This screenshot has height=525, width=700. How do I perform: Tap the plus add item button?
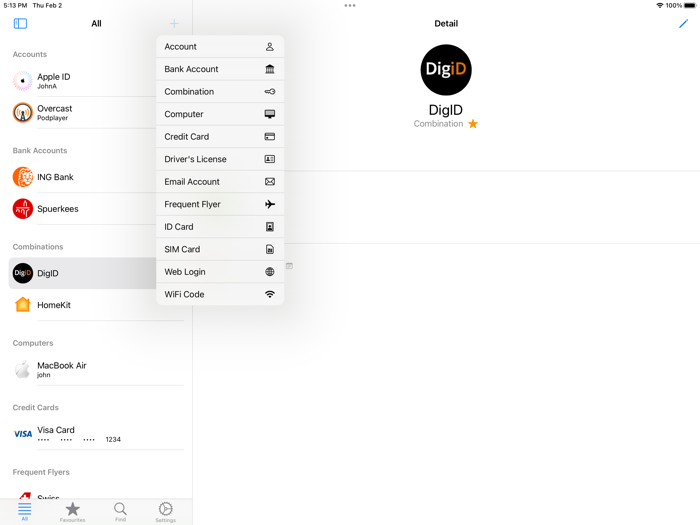174,24
